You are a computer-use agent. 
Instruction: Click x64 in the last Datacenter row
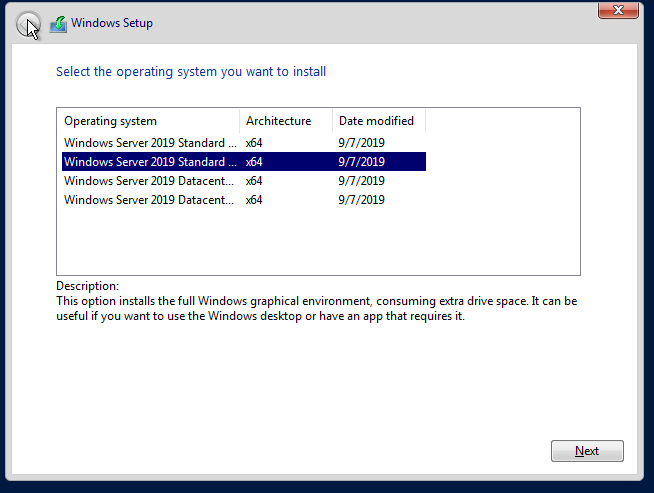click(254, 200)
